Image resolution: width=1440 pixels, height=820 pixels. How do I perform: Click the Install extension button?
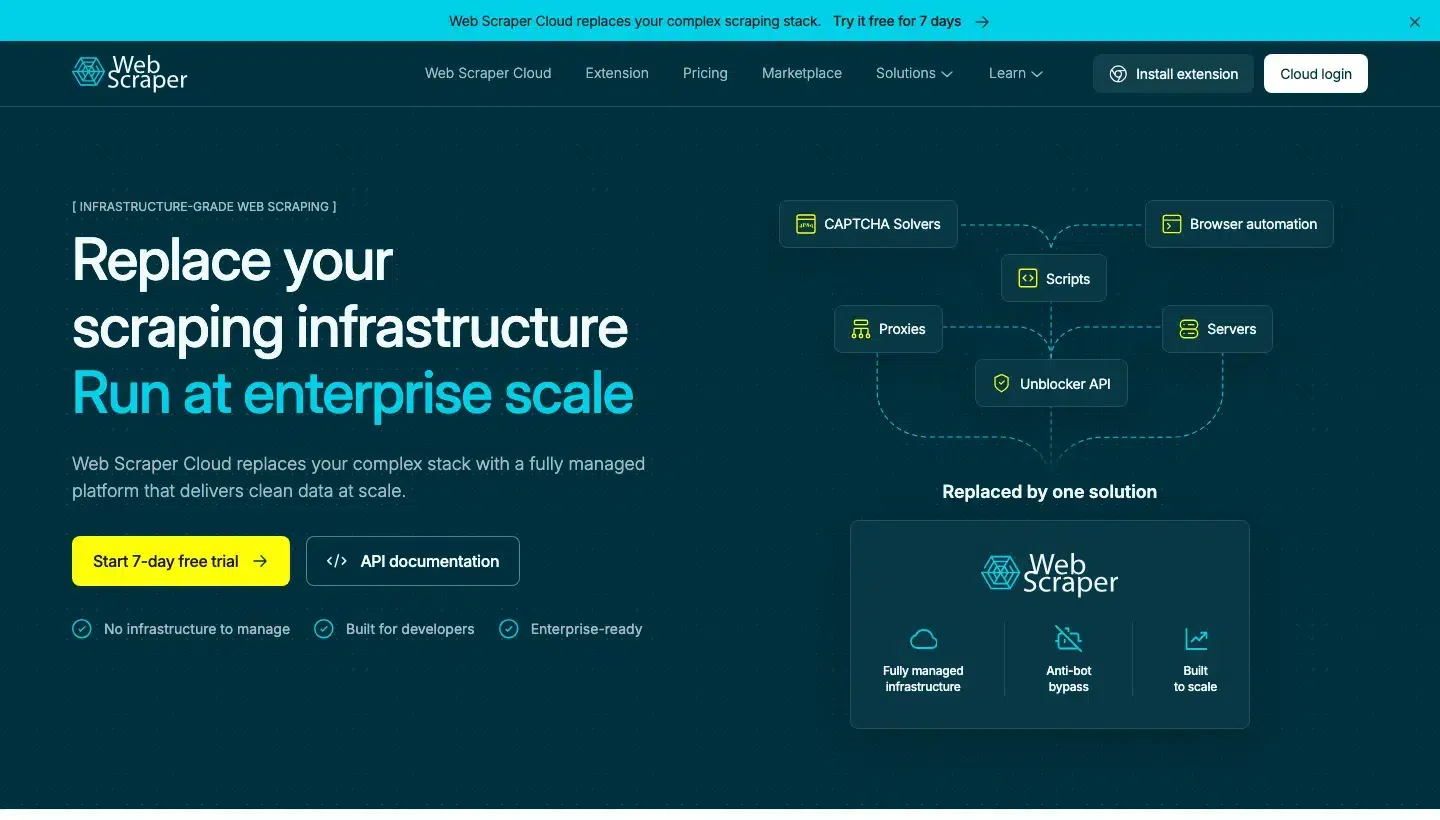tap(1173, 74)
